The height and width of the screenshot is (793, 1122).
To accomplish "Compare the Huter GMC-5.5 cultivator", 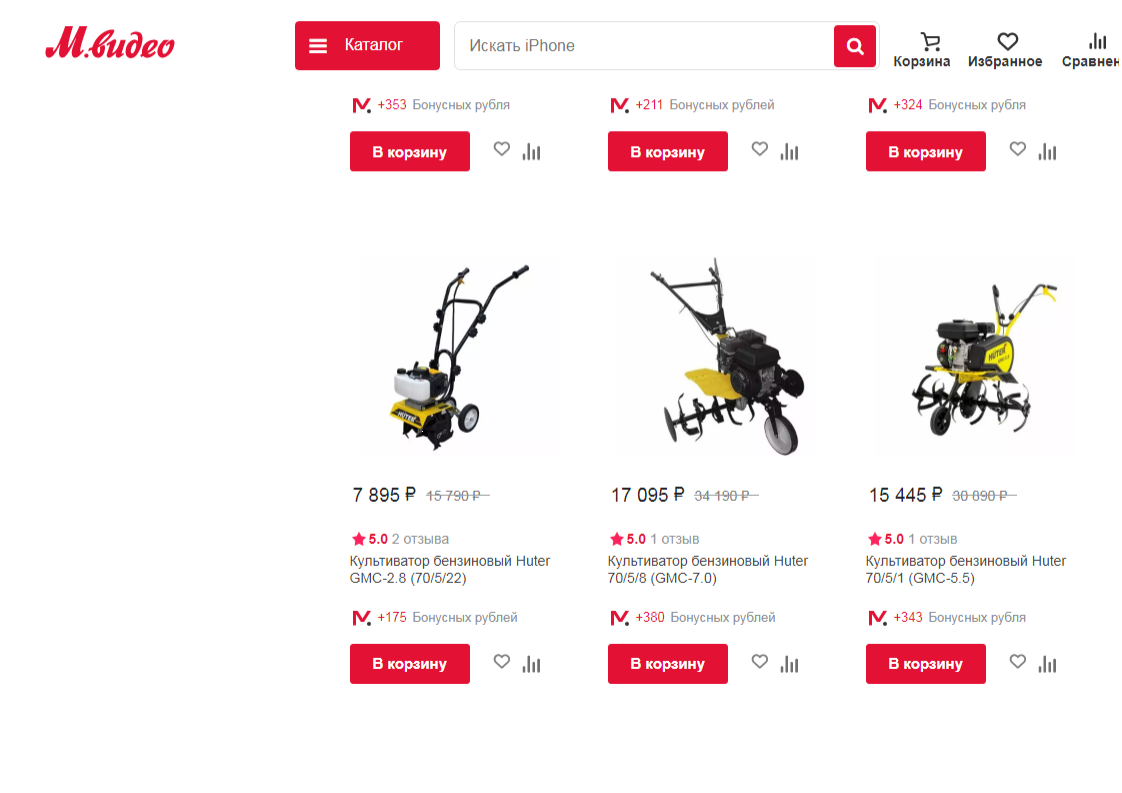I will [x=1048, y=664].
